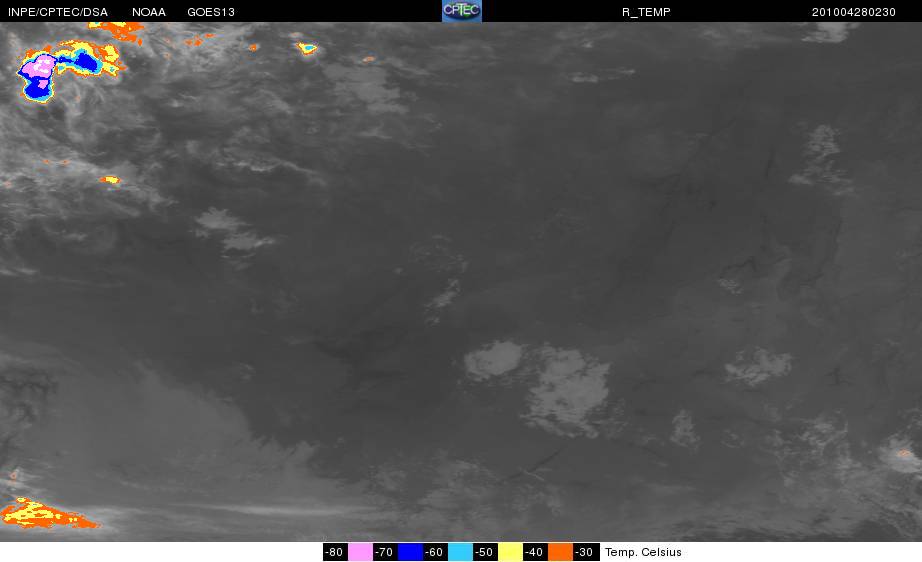
Task: Click the -40 legend value
Action: (x=535, y=552)
